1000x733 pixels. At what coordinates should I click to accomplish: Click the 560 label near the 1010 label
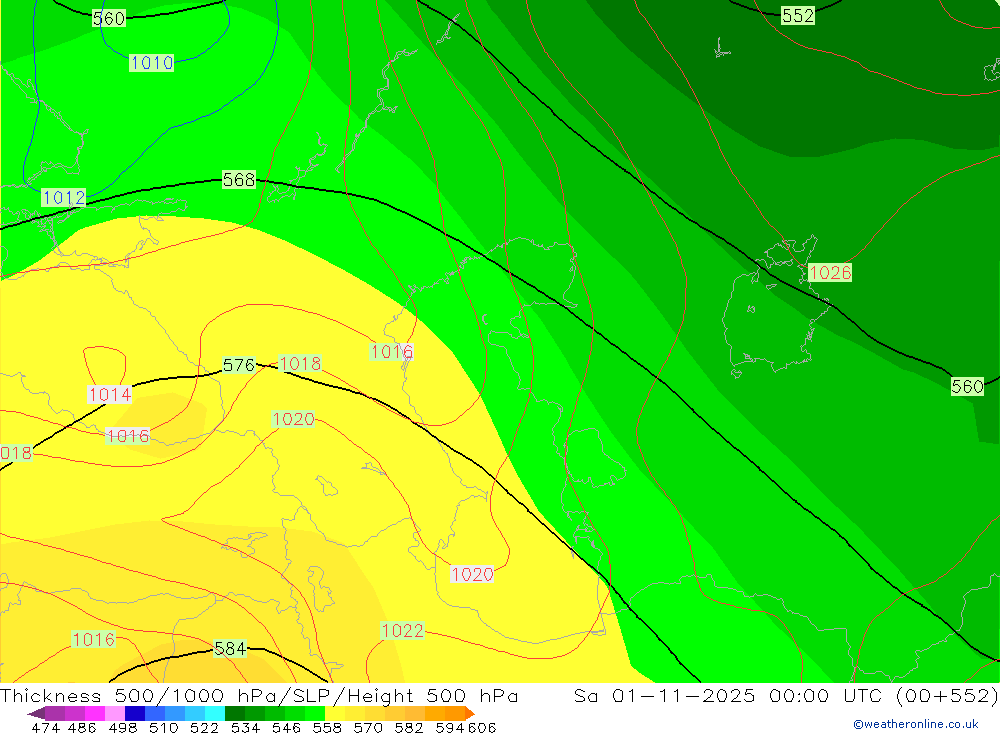coord(109,19)
